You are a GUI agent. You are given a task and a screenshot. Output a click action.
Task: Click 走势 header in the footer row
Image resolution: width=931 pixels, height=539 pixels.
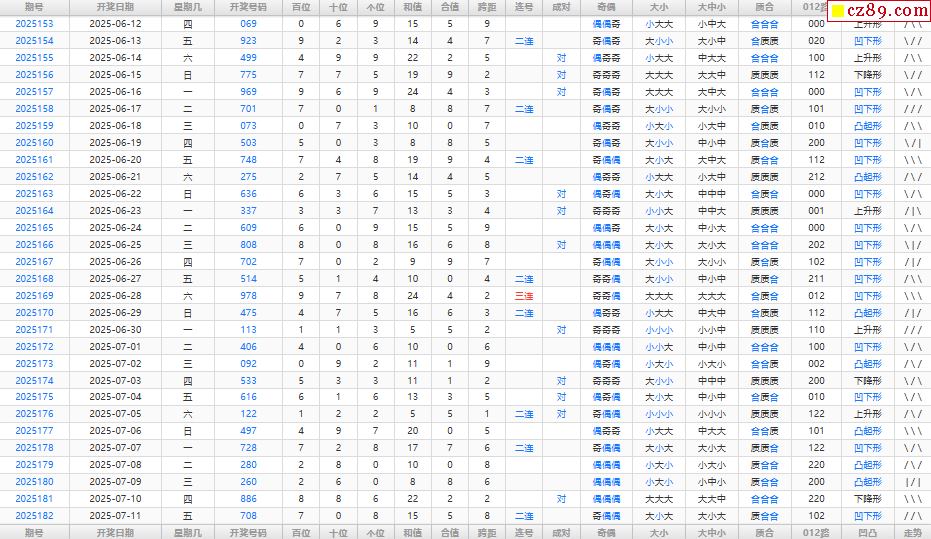pyautogui.click(x=913, y=533)
